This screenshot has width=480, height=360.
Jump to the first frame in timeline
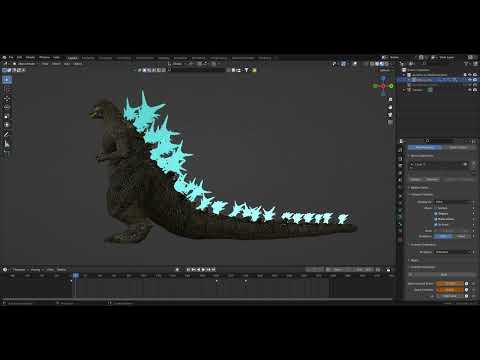coord(188,269)
